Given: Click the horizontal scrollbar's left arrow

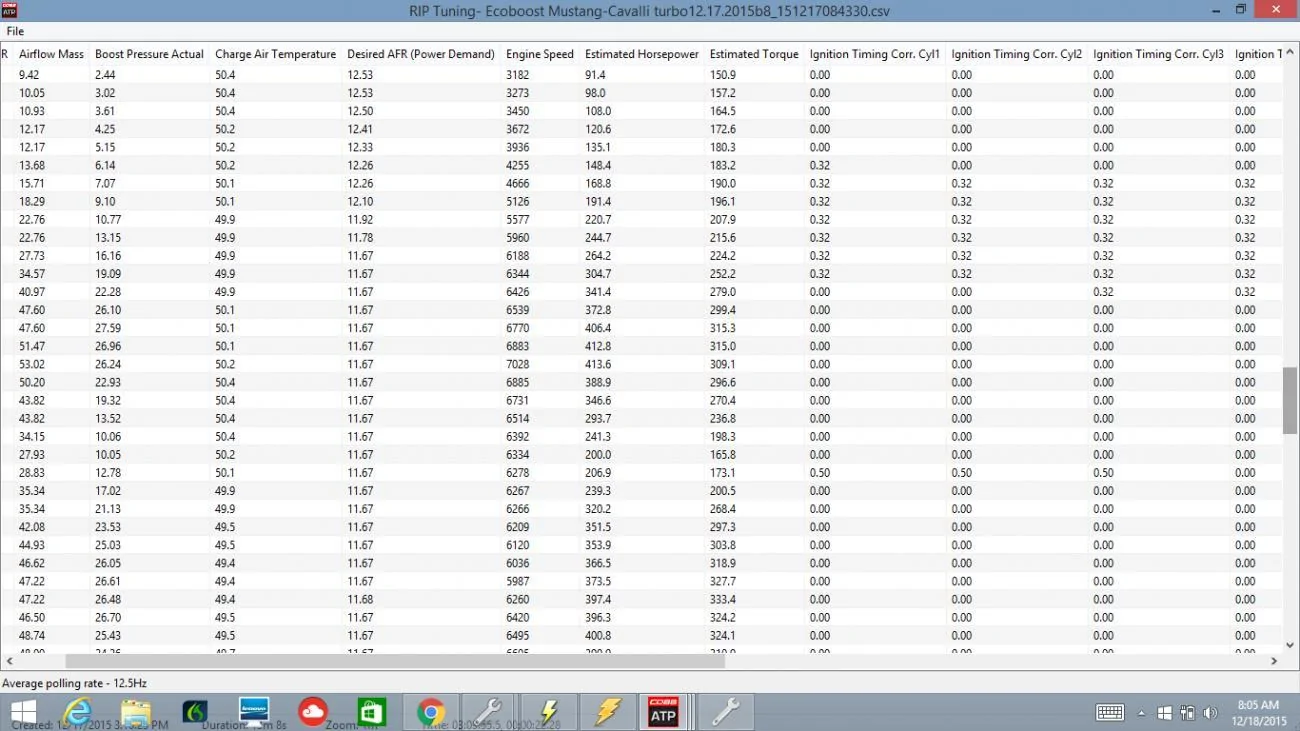Looking at the screenshot, I should [x=9, y=661].
